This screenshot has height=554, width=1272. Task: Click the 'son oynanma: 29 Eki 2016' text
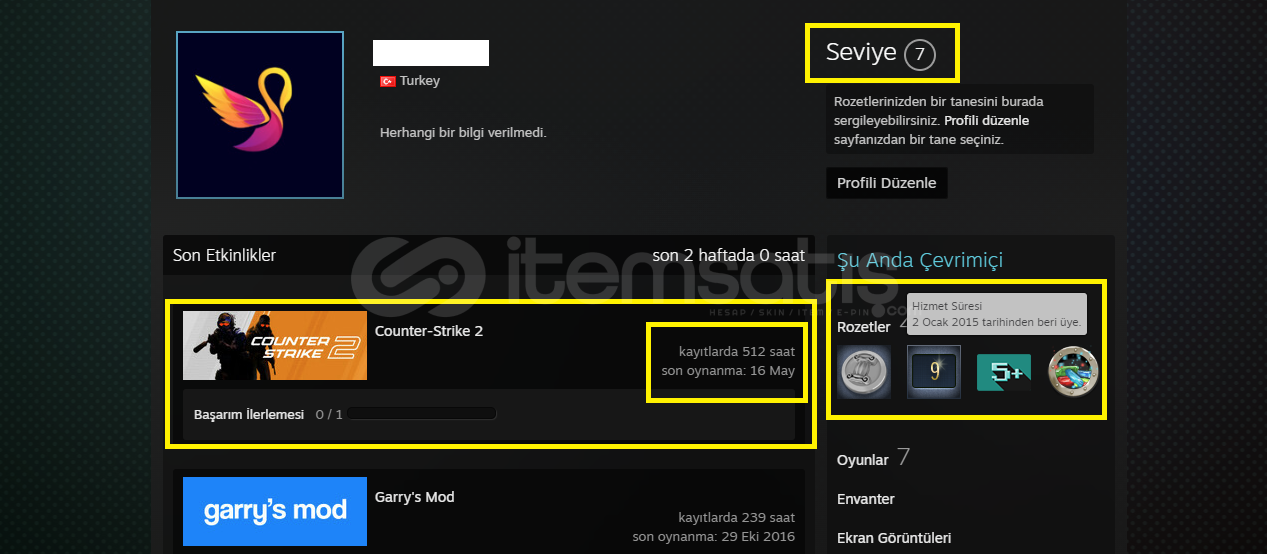point(714,537)
